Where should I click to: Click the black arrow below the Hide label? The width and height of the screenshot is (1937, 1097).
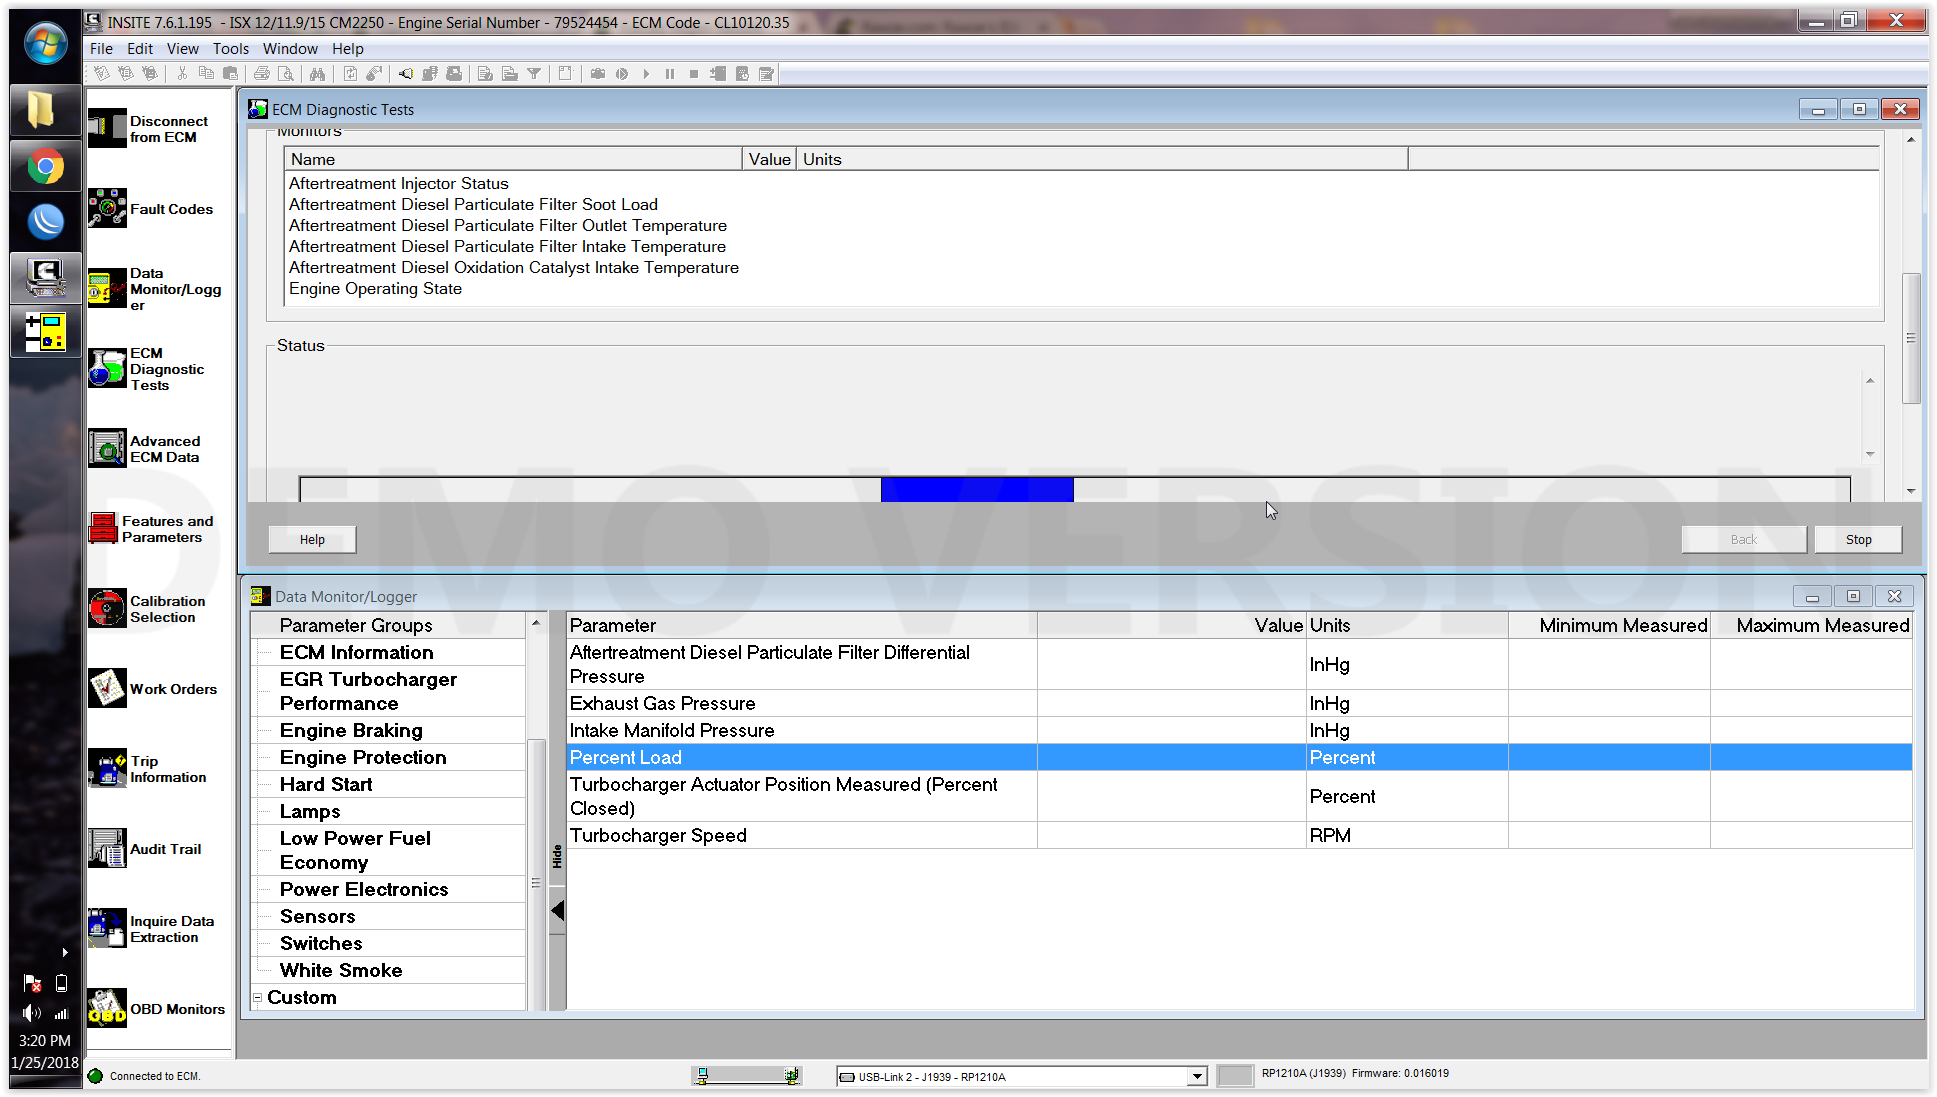(x=558, y=910)
